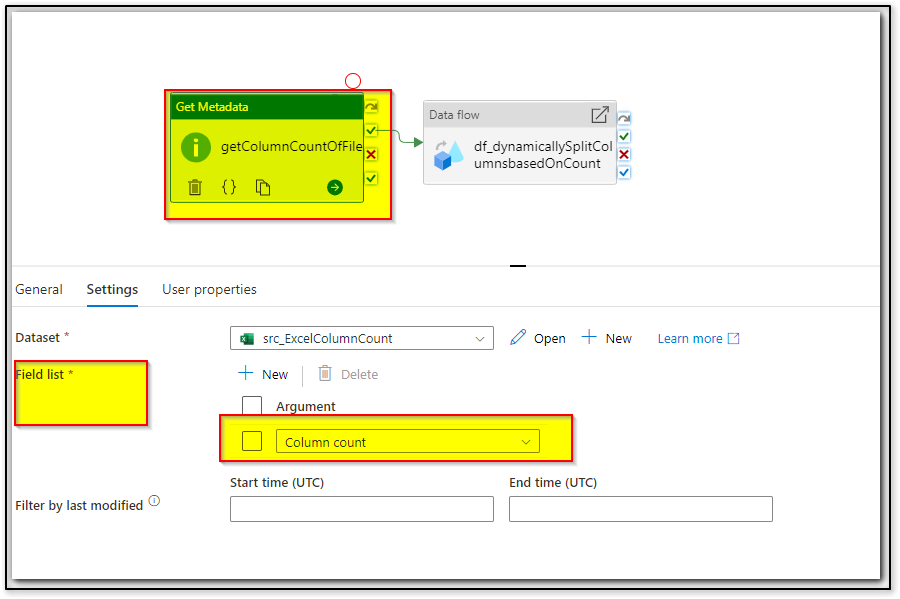Screen dimensions: 900x599
Task: Click the blue Data Flow activity icon
Action: pyautogui.click(x=447, y=157)
